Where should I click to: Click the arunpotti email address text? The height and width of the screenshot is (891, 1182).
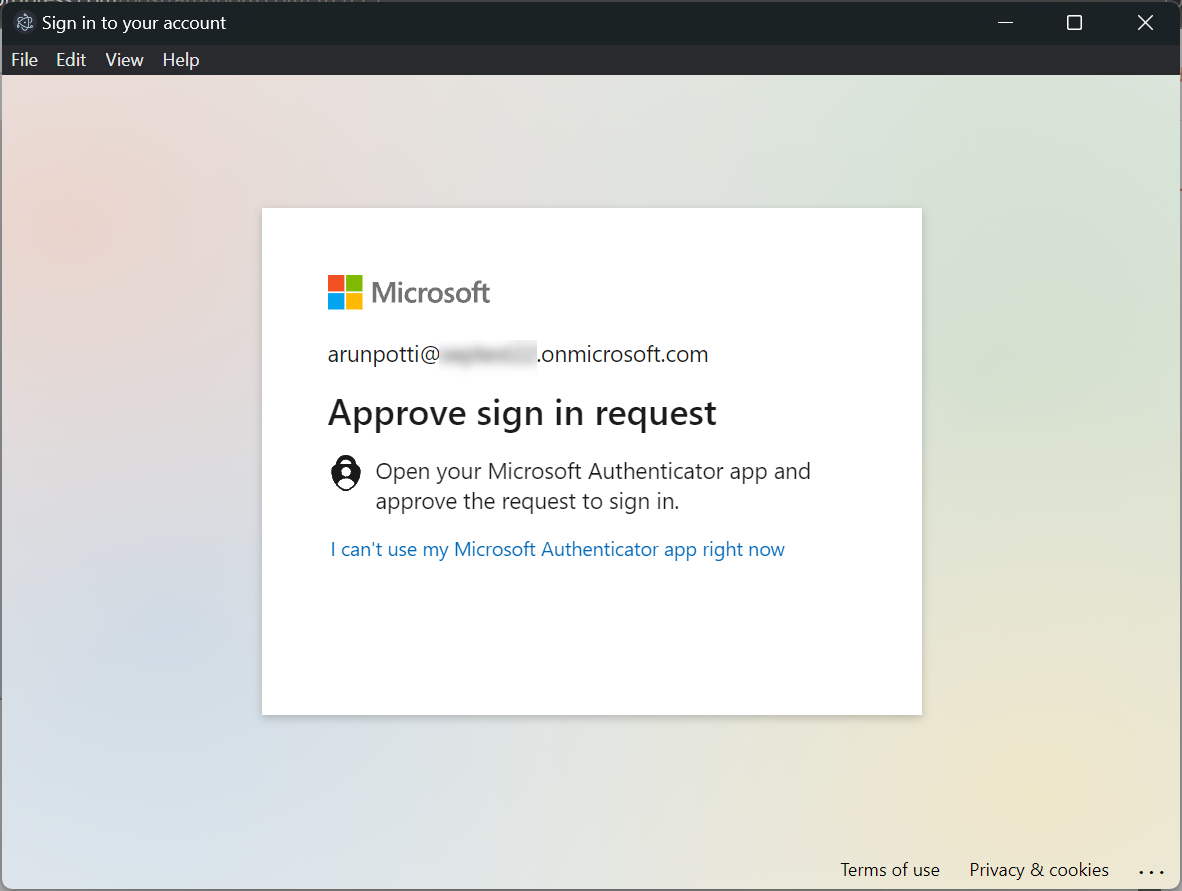point(518,354)
